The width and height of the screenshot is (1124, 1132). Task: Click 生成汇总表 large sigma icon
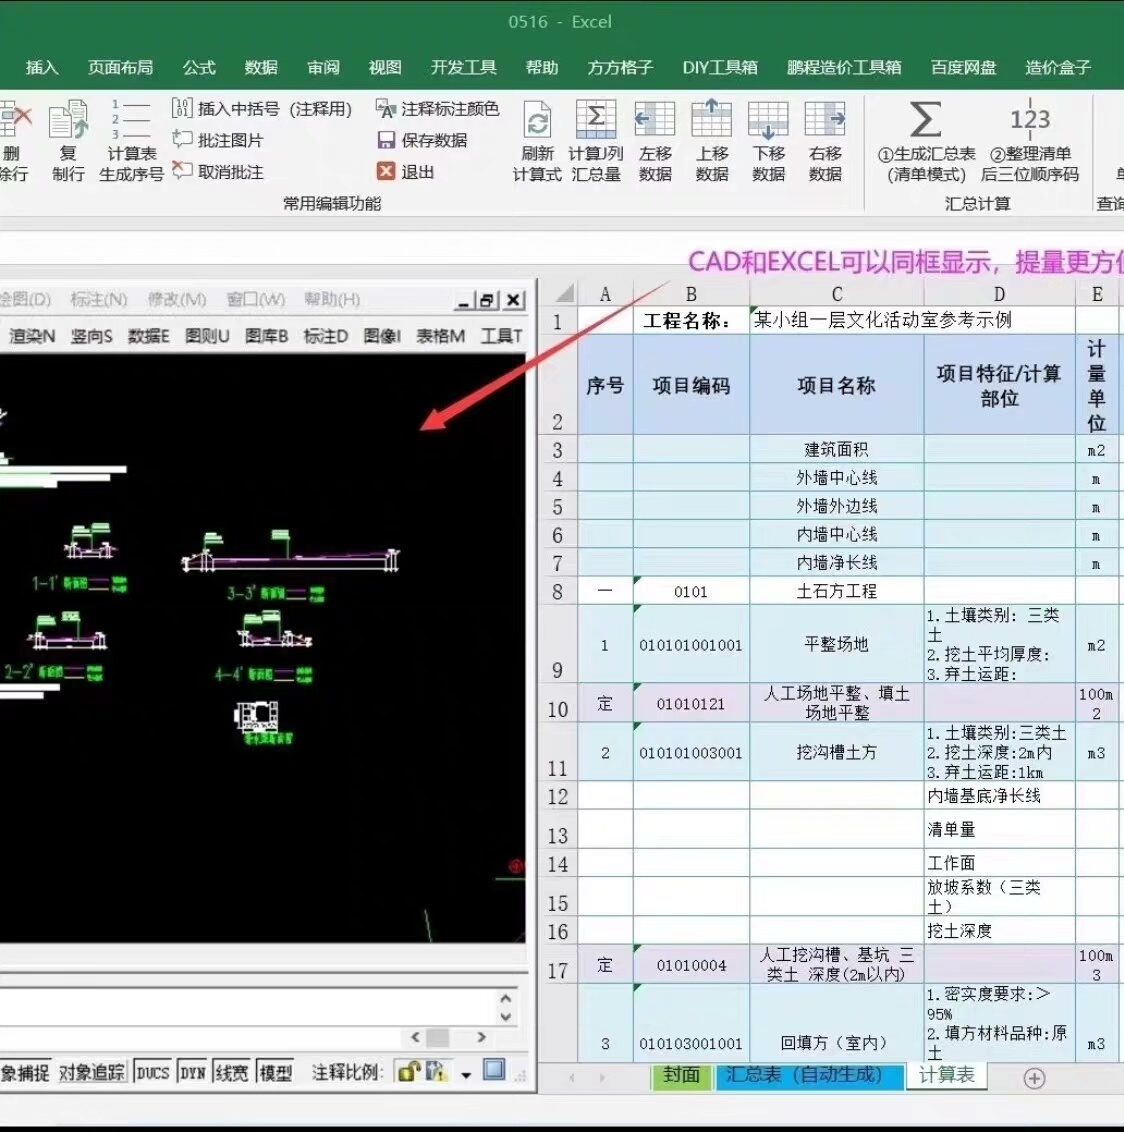(926, 120)
